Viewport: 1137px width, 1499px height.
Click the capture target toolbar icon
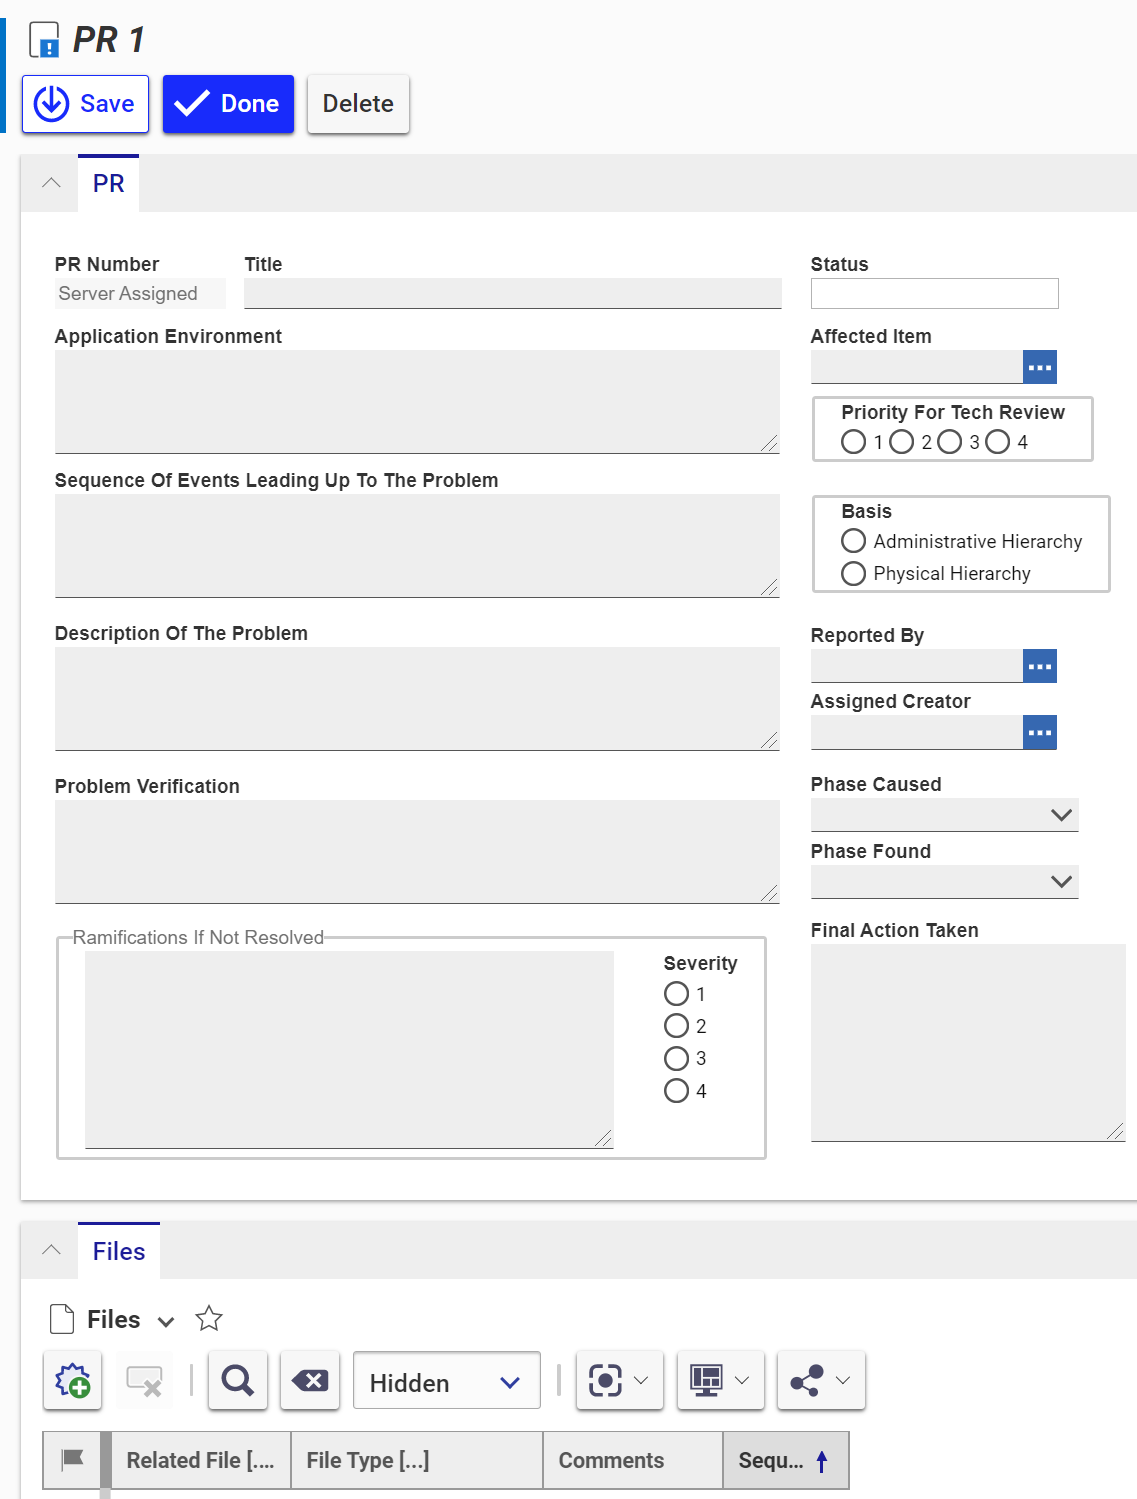tap(606, 1381)
